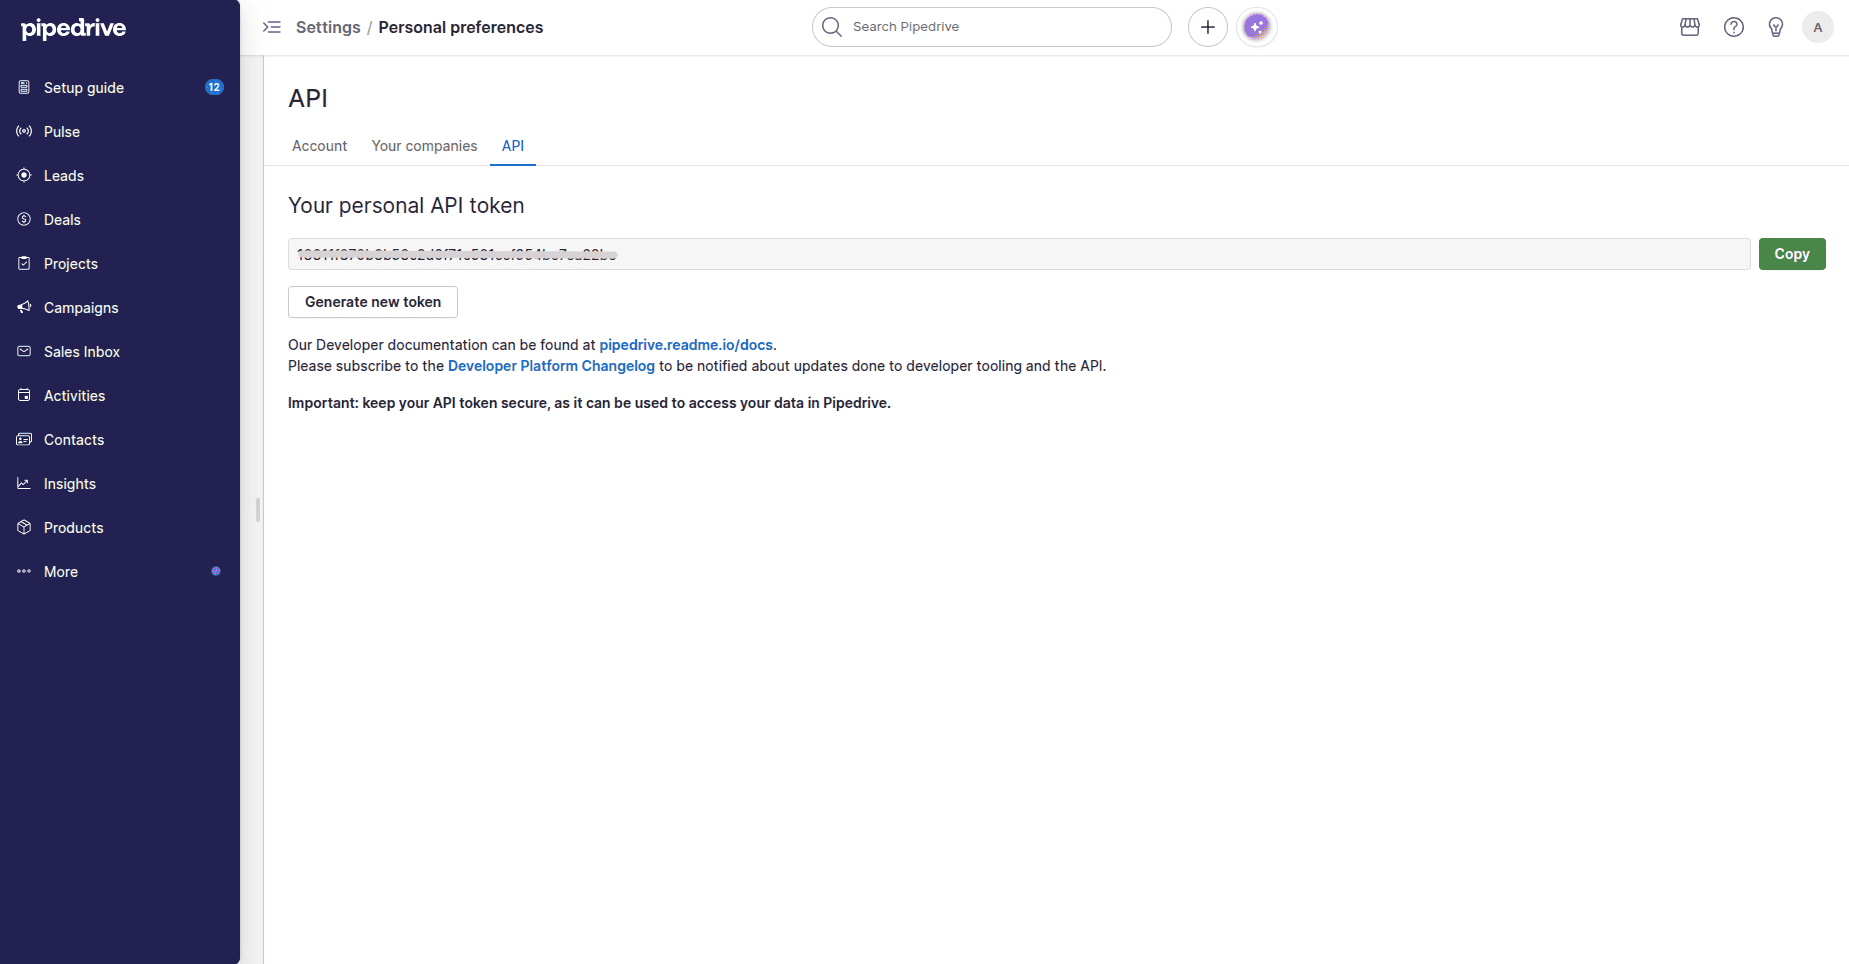Image resolution: width=1849 pixels, height=964 pixels.
Task: Open the account avatar menu
Action: [1818, 27]
